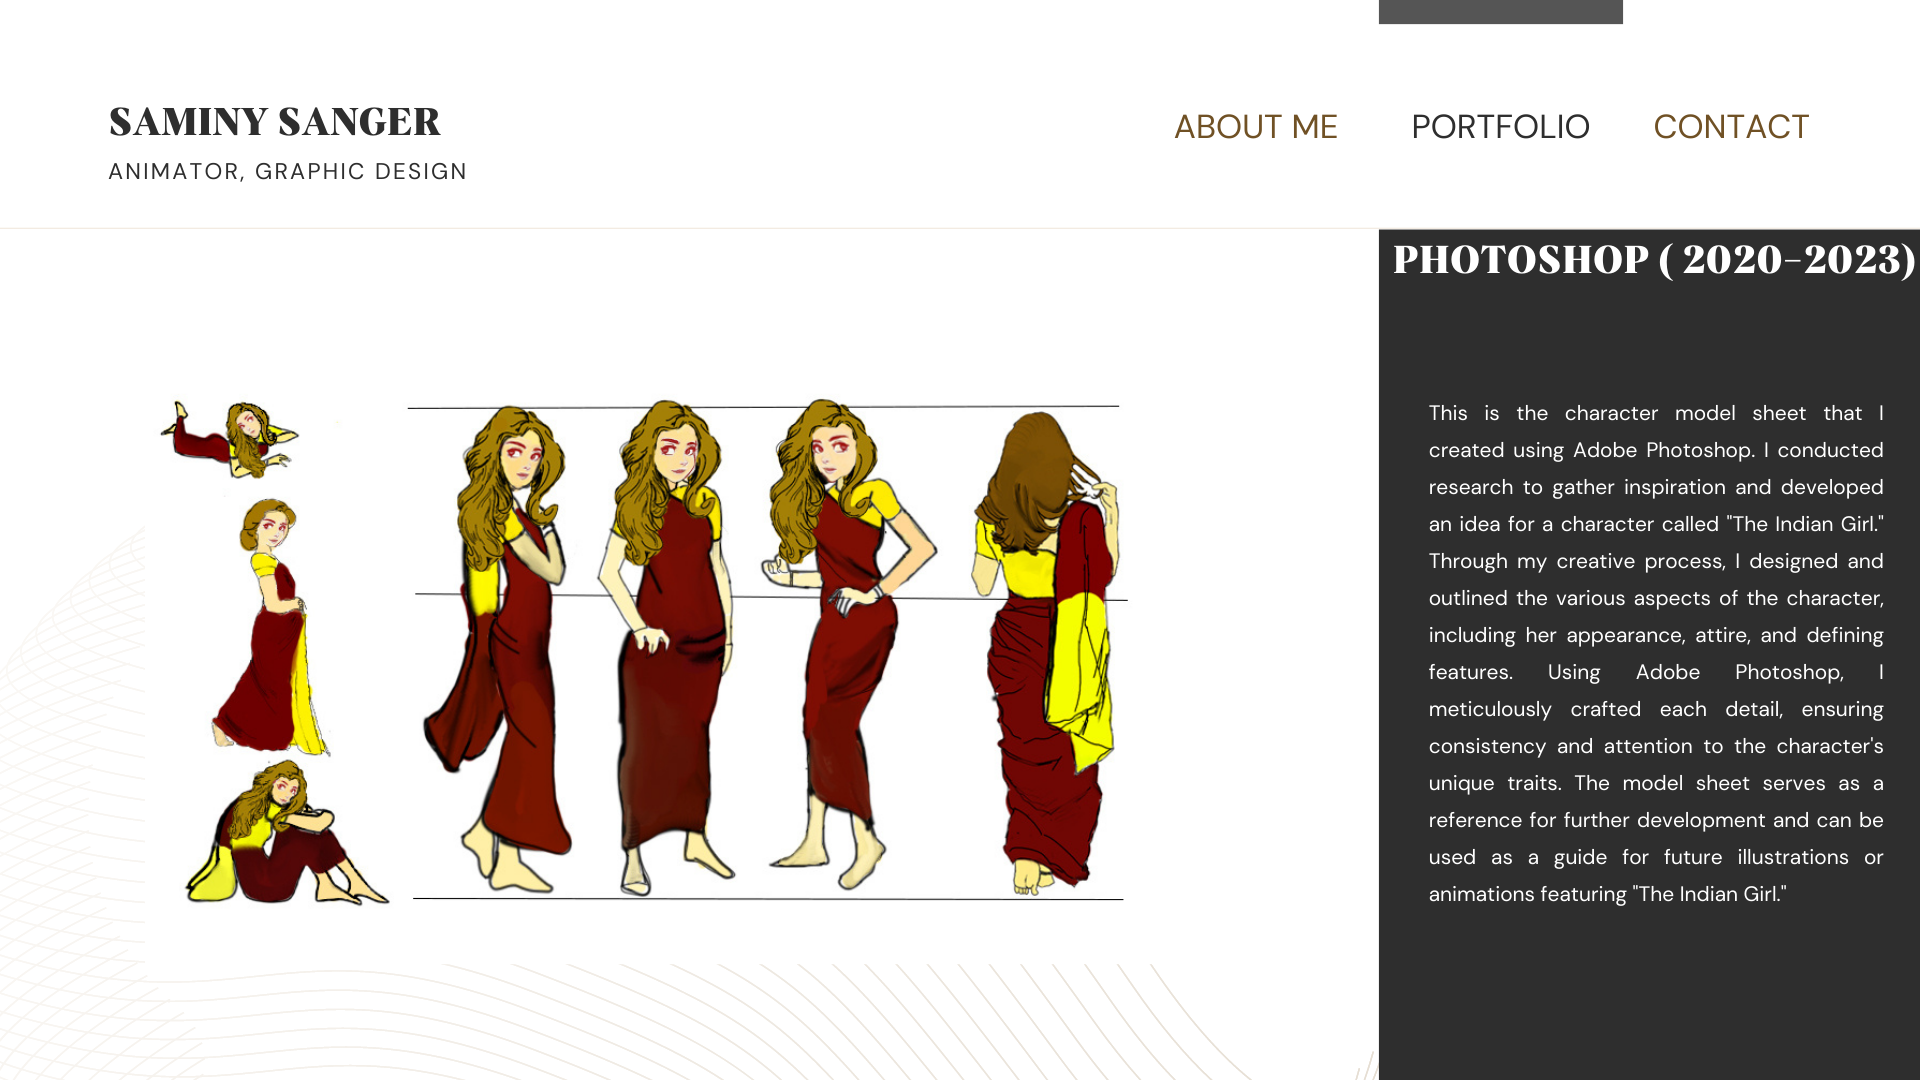Click the dark sidebar area below the description

click(1649, 995)
